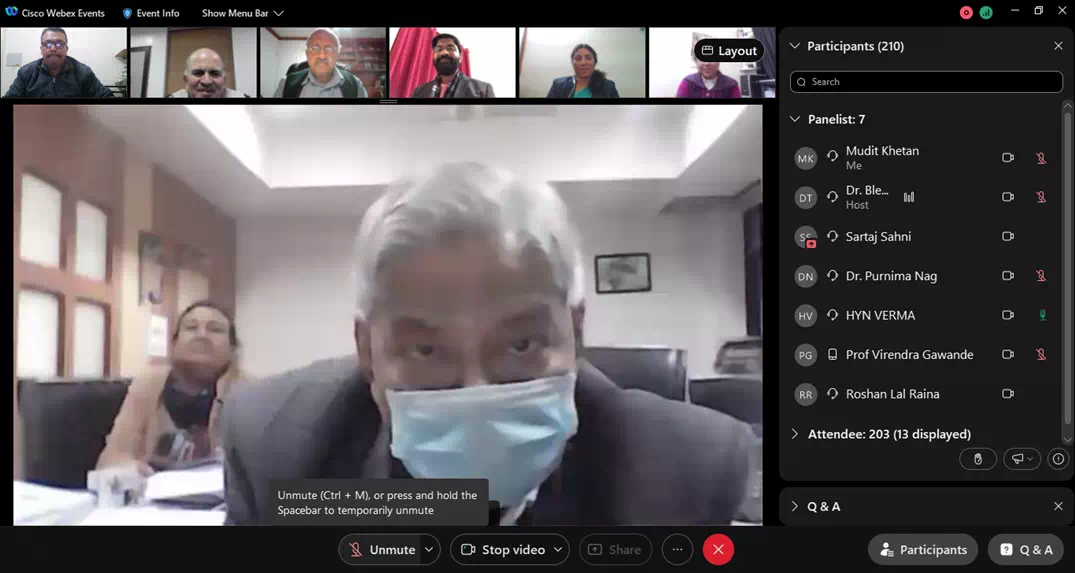This screenshot has width=1075, height=573.
Task: Select thumbnail of man by bookshelf
Action: pos(323,62)
